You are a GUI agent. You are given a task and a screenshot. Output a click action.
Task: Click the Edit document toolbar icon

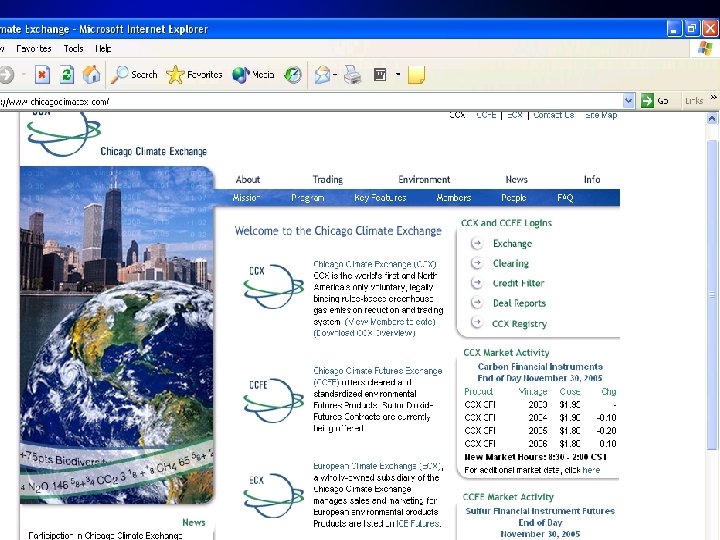pos(380,74)
